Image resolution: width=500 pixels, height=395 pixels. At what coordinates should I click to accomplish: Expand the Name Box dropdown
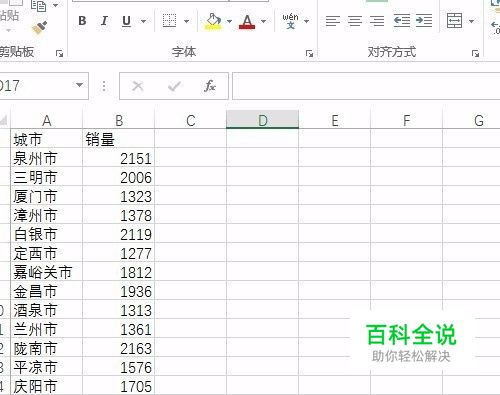coord(79,85)
